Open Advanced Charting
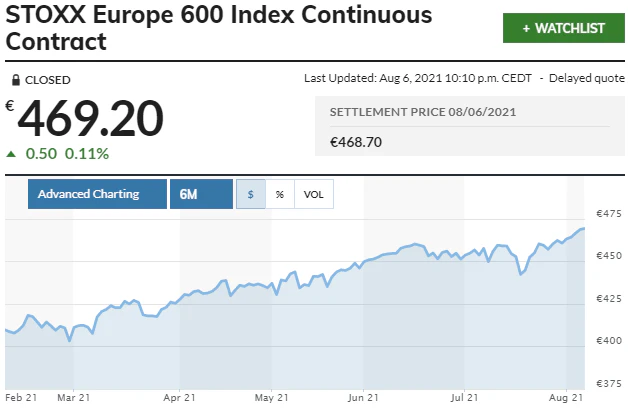The height and width of the screenshot is (413, 628). [x=97, y=194]
